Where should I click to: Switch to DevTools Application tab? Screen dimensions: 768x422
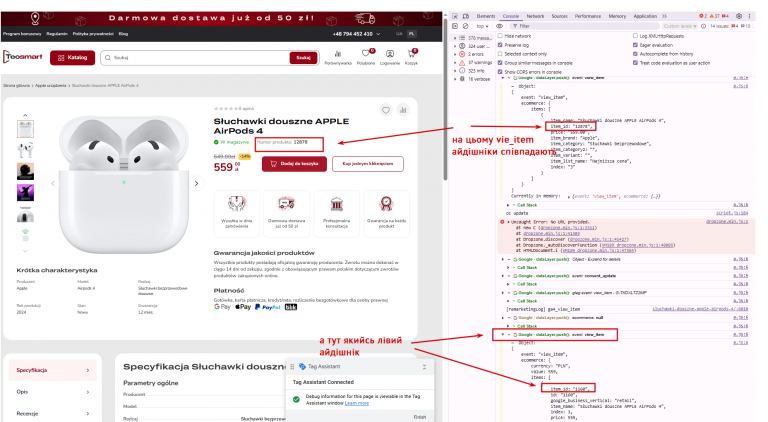(x=645, y=16)
